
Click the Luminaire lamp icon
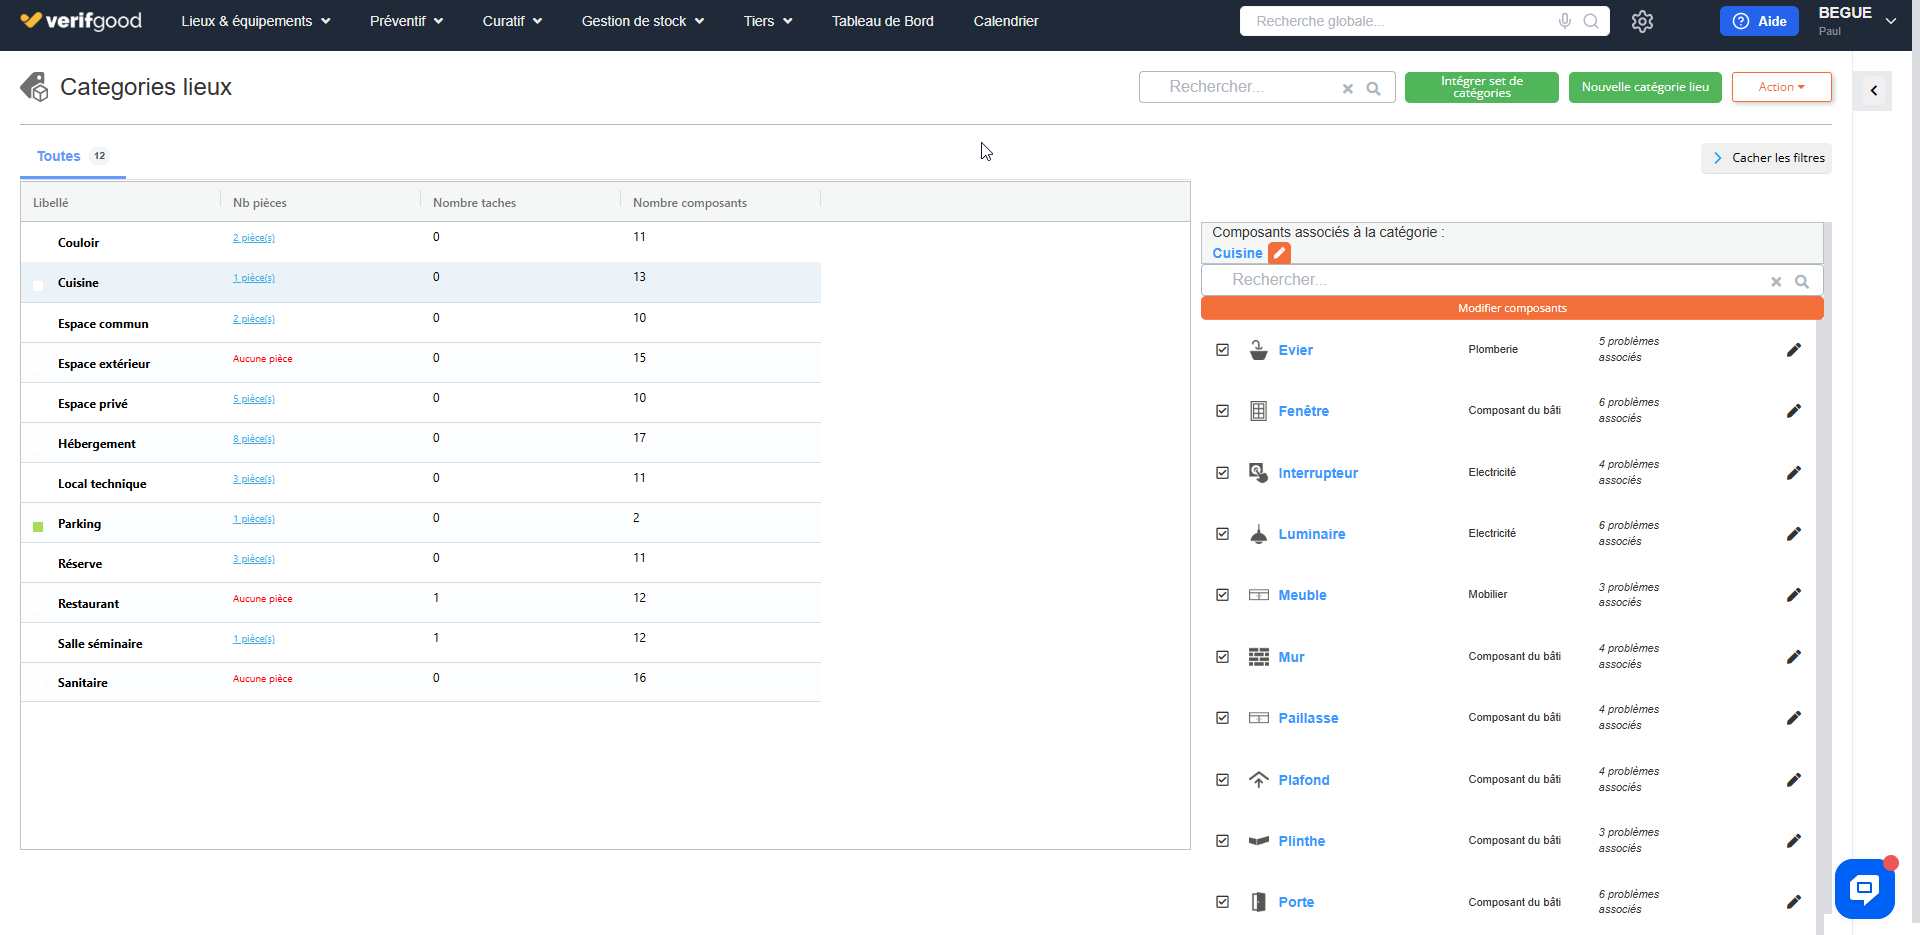1259,534
